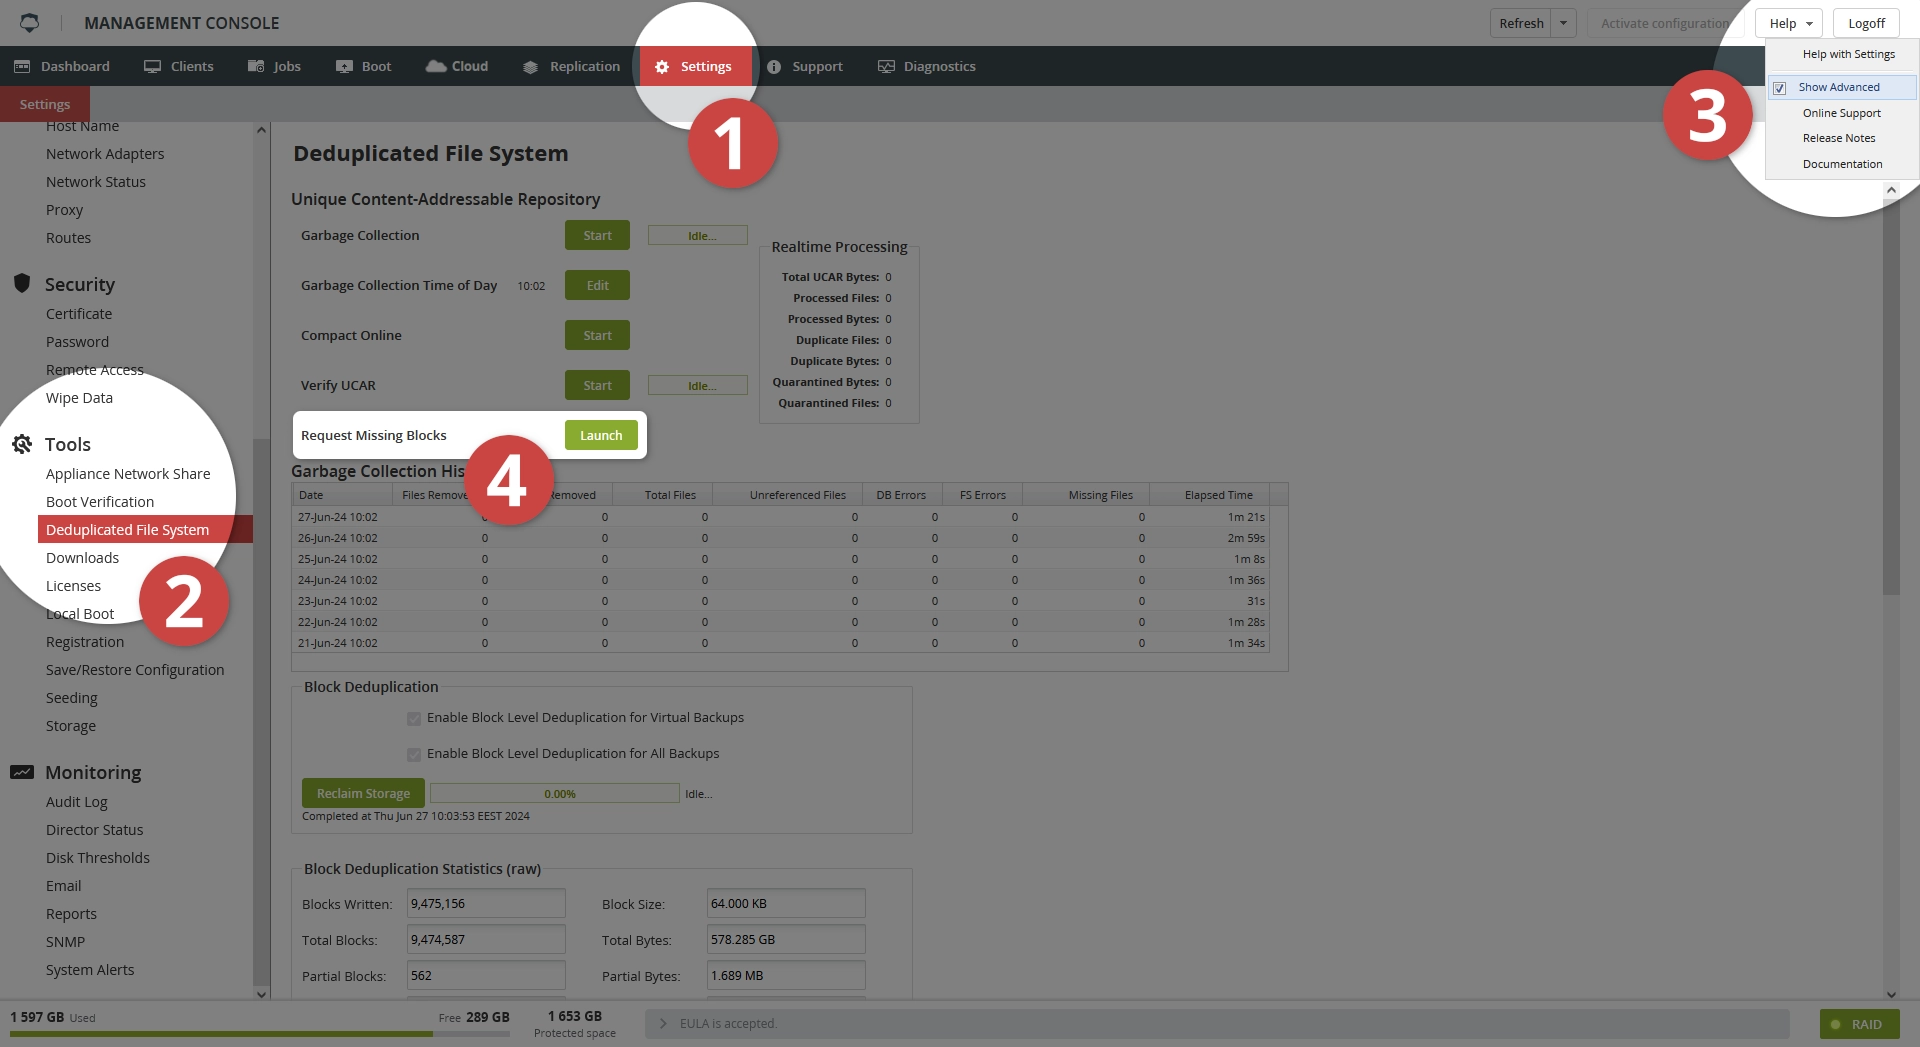Open the Refresh dropdown arrow
This screenshot has width=1920, height=1047.
1563,24
